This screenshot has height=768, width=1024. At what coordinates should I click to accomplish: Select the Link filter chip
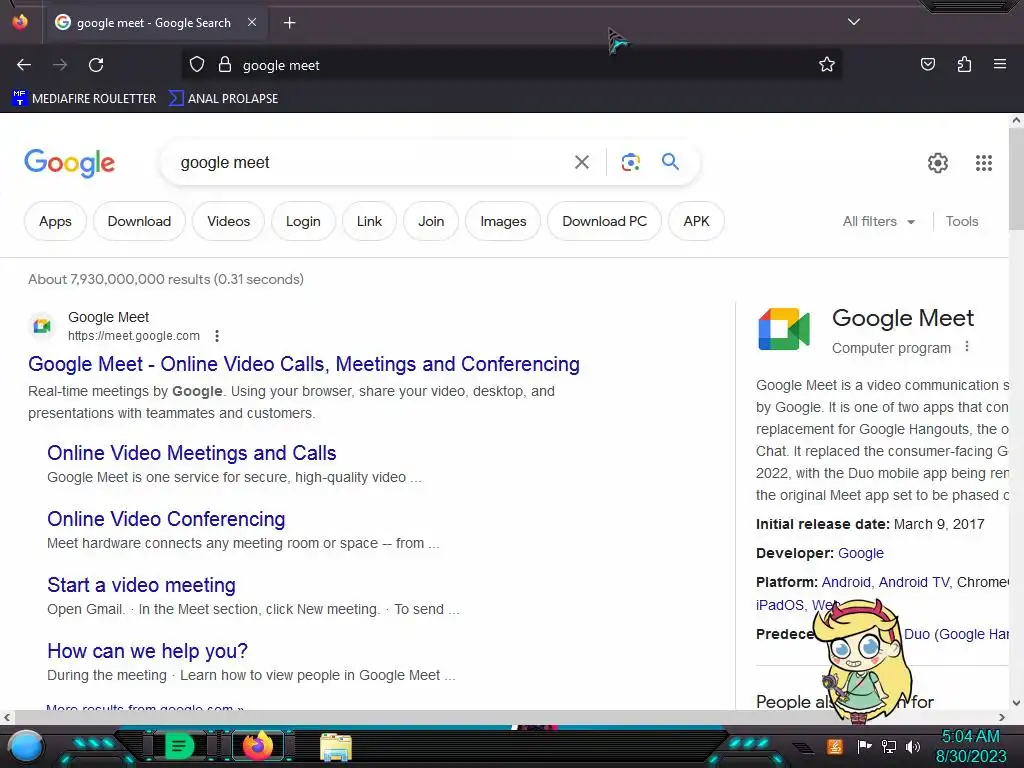pos(369,221)
